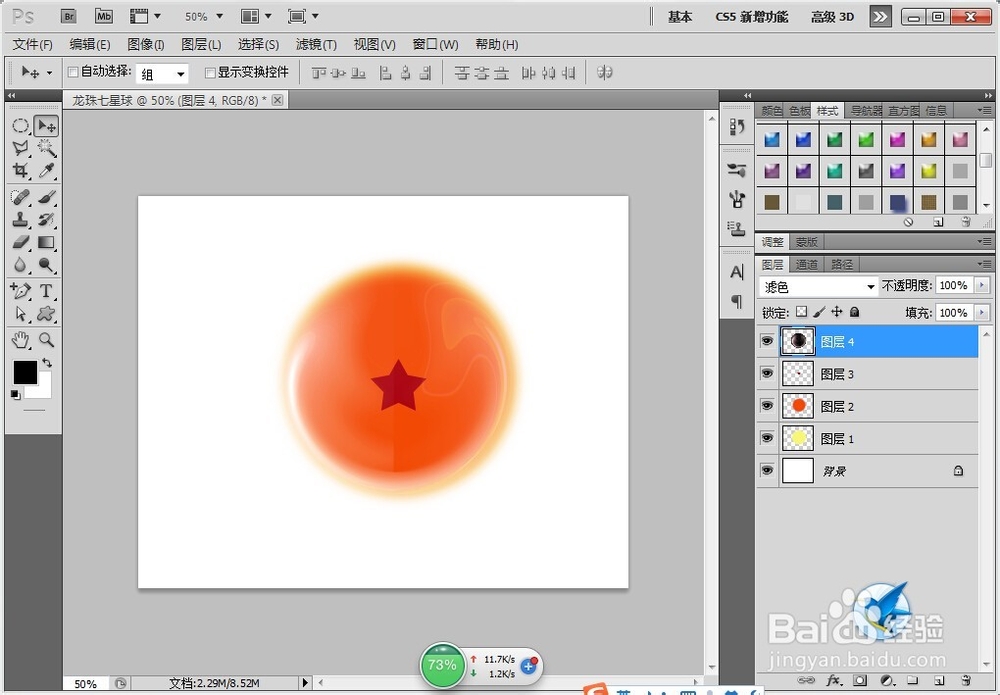
Task: Select the Zoom tool
Action: click(46, 340)
